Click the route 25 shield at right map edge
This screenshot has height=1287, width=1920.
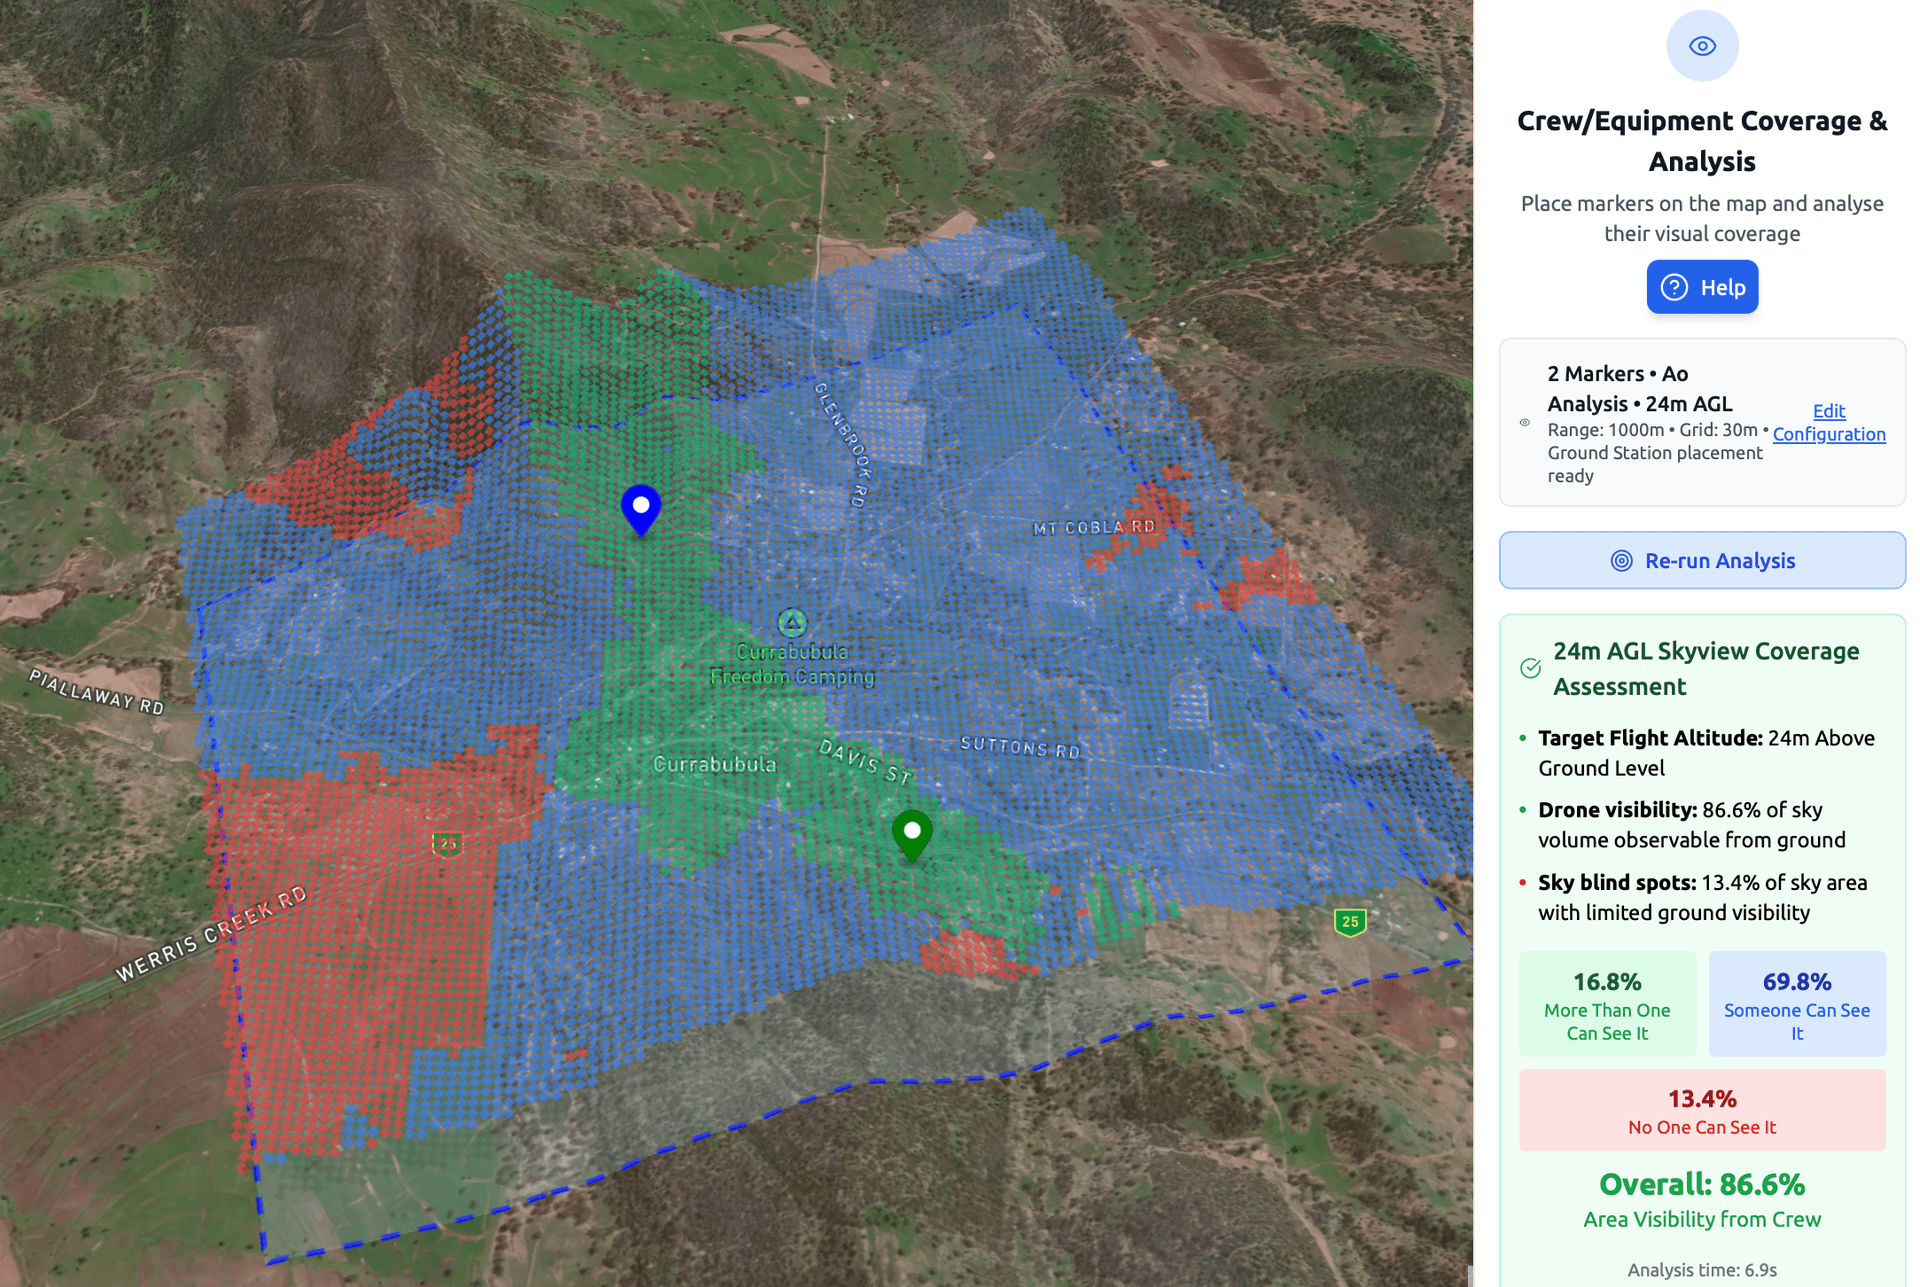[x=1350, y=921]
